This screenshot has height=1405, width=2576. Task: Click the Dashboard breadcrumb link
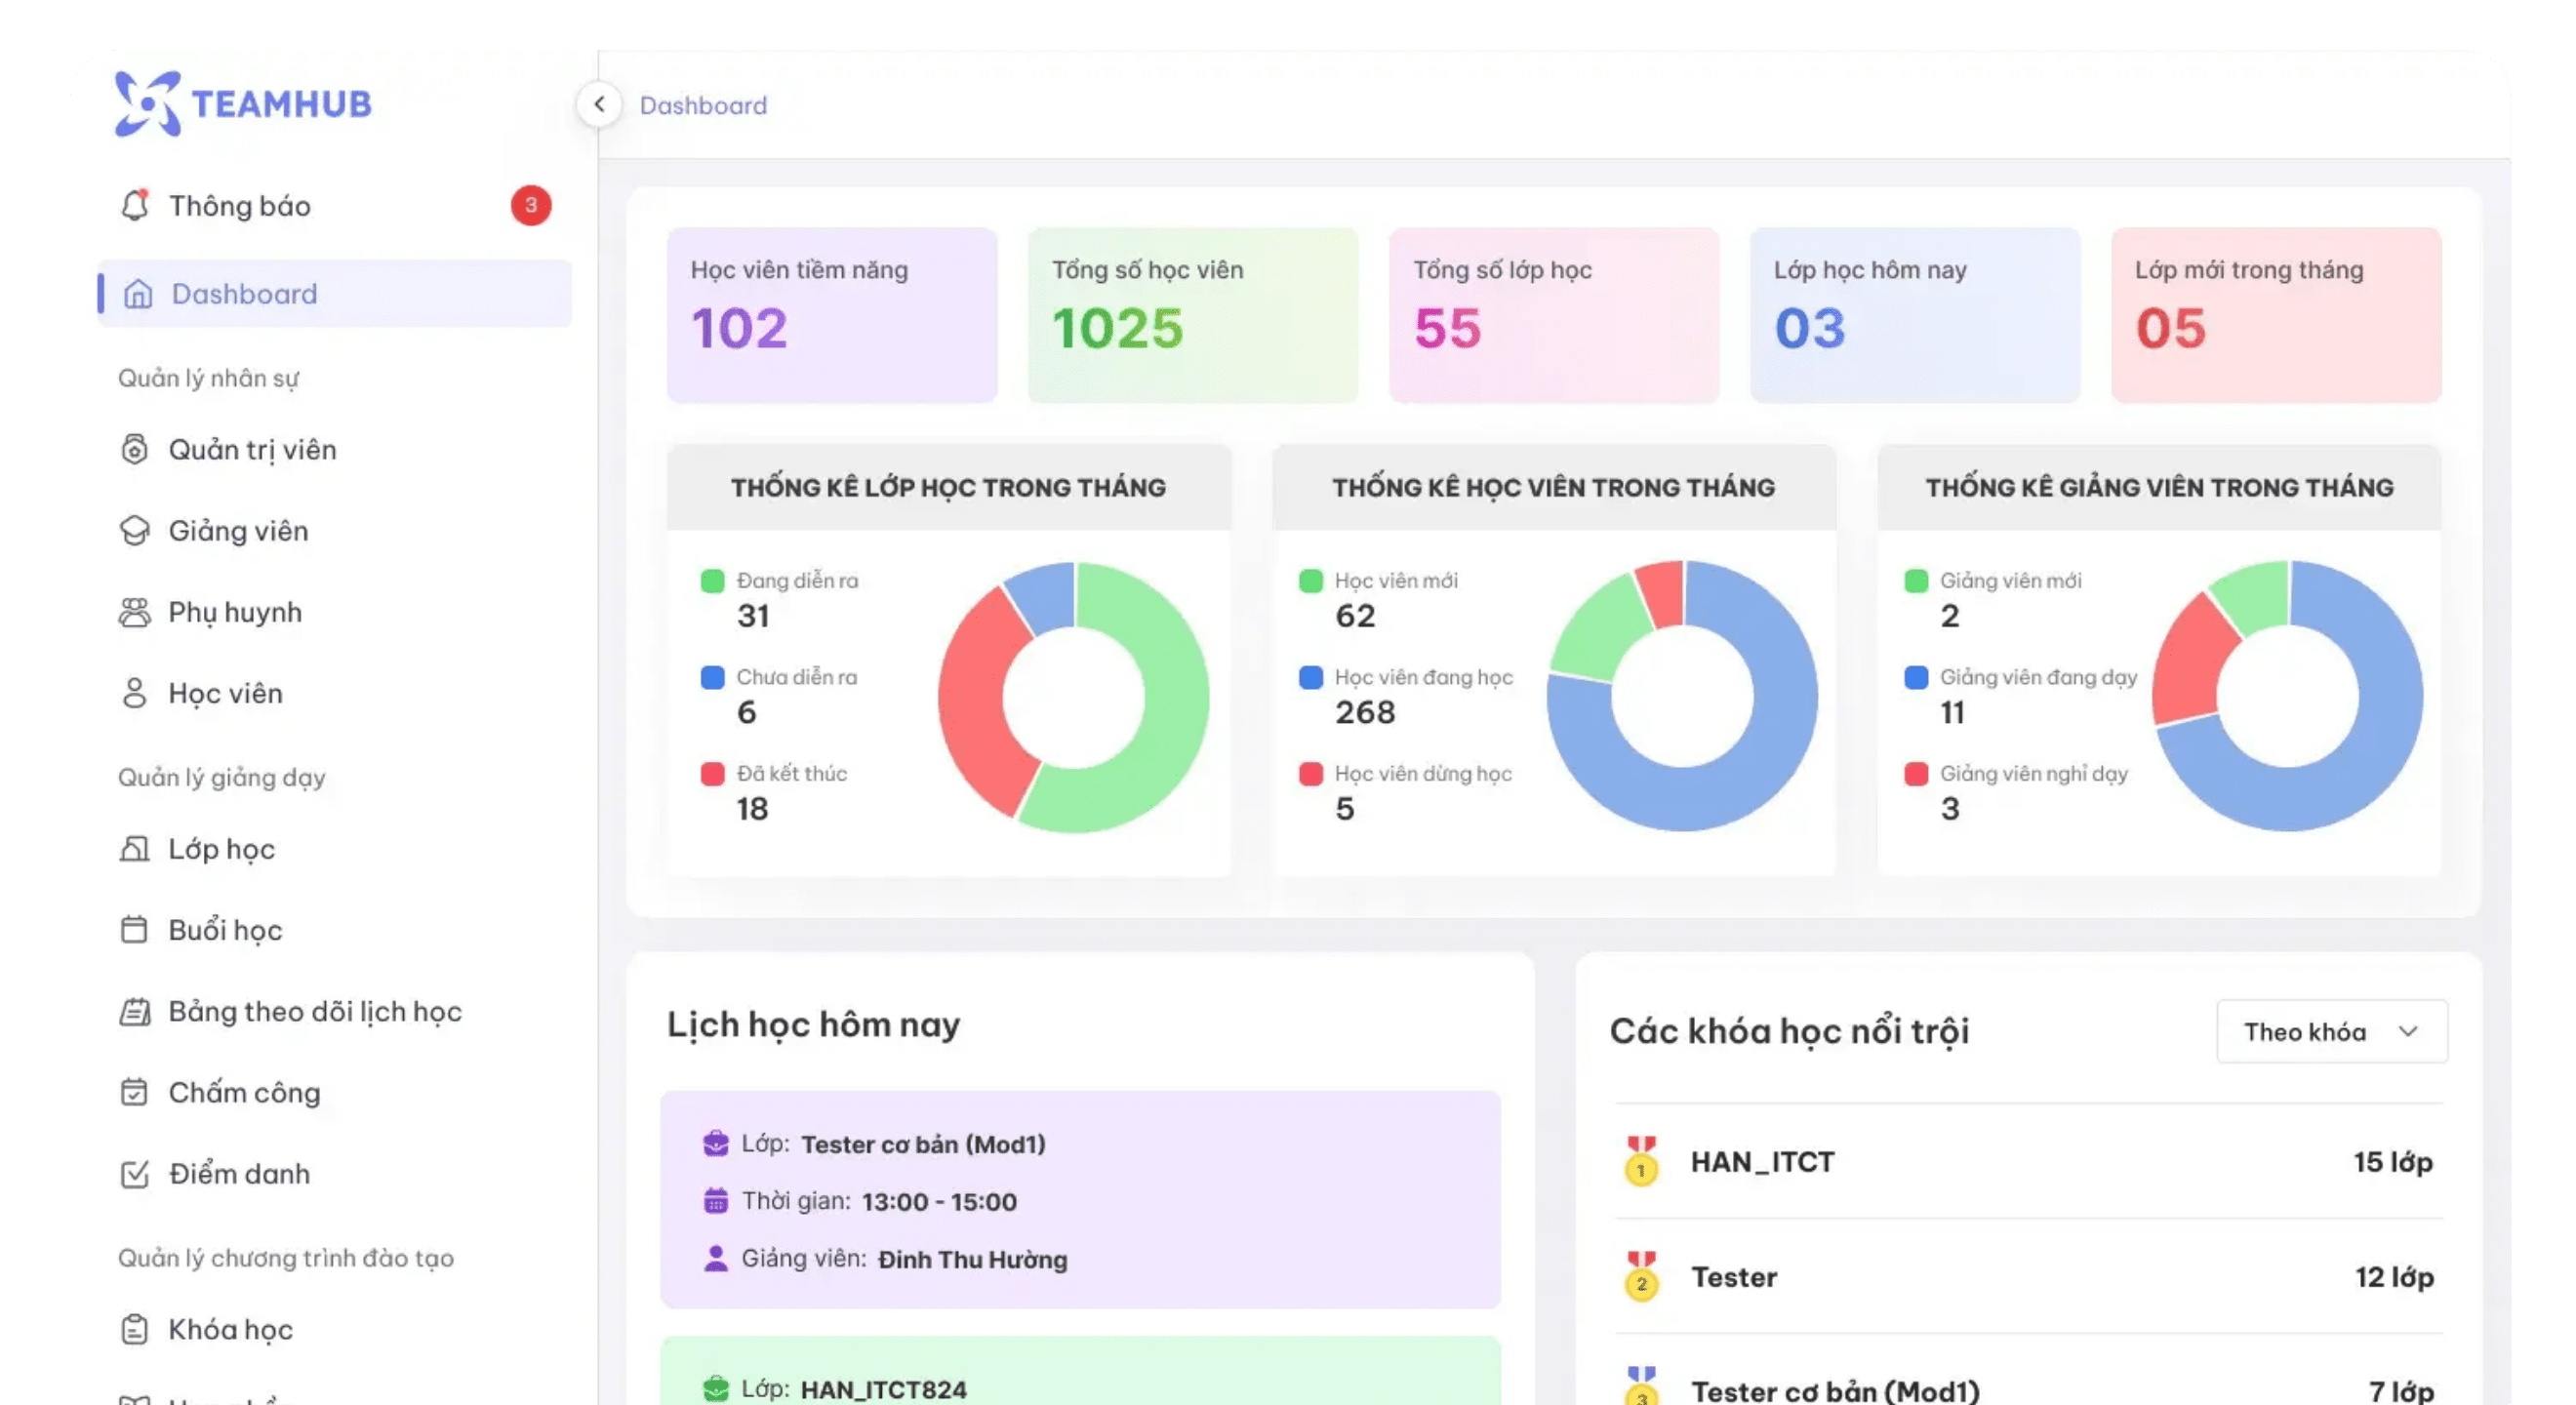703,105
